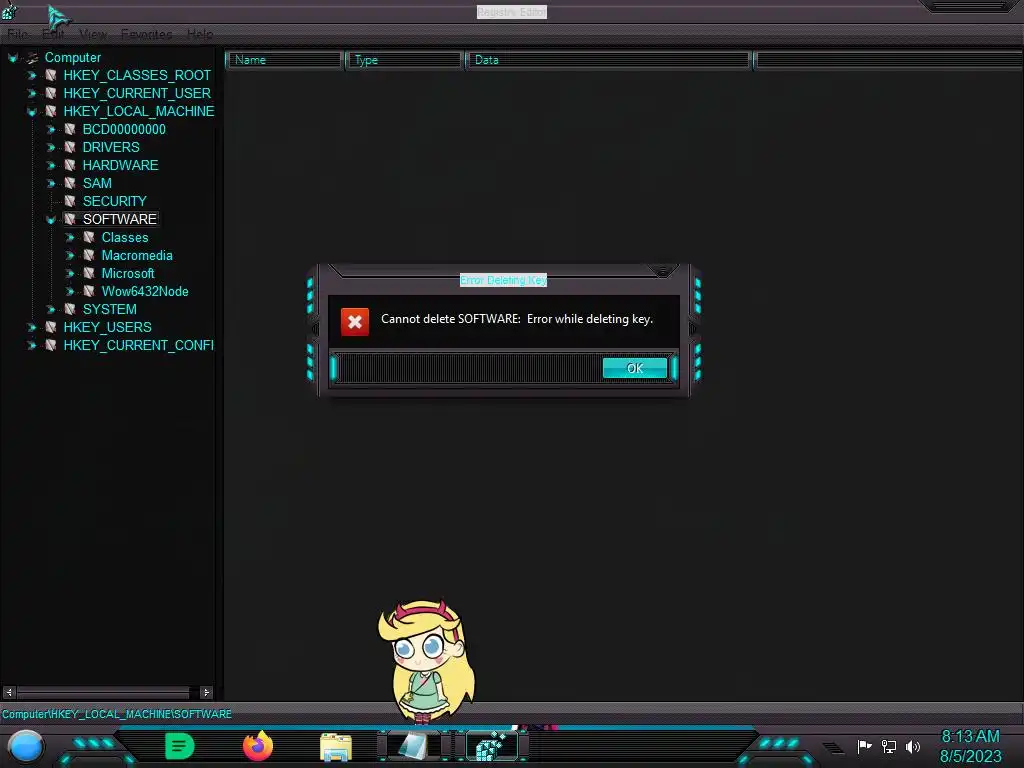
Task: Click the DRIVERS key icon
Action: (x=69, y=147)
